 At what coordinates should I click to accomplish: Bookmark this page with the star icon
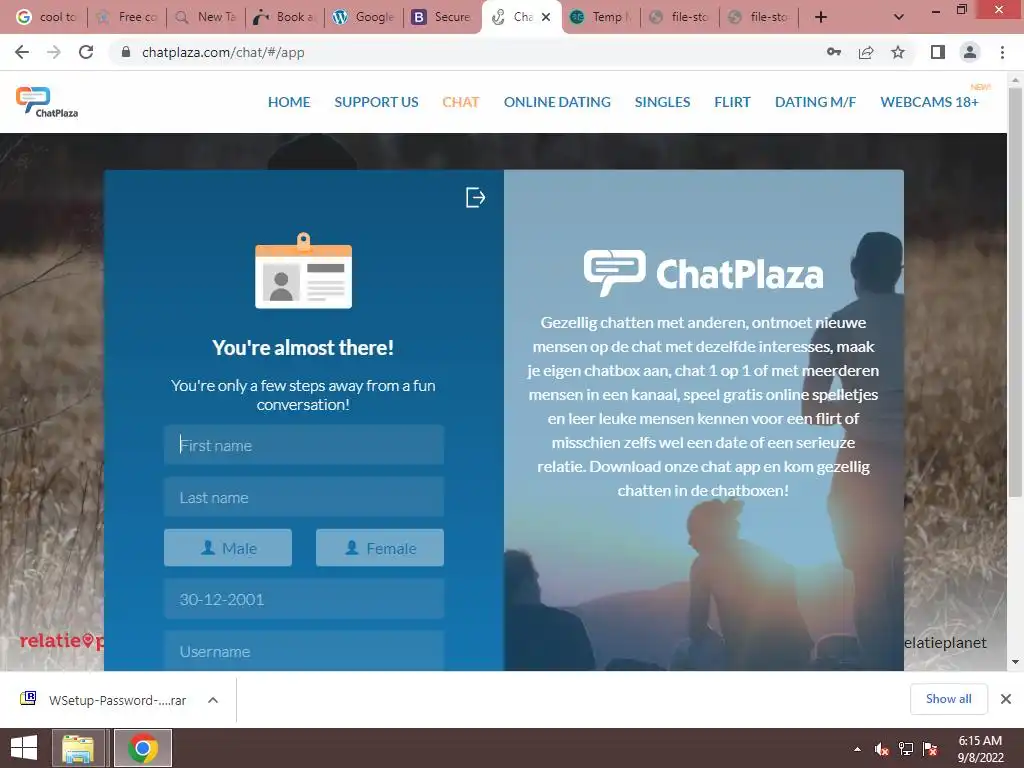click(x=898, y=52)
